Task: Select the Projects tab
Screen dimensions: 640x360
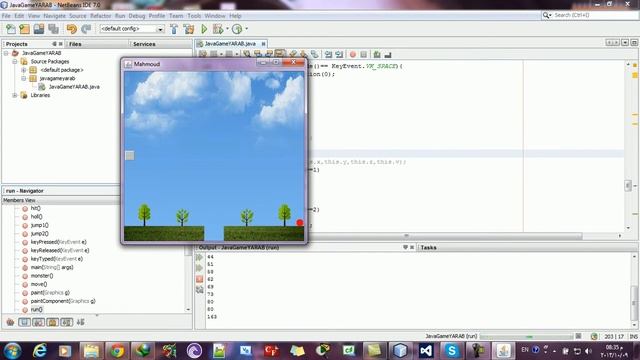Action: (17, 44)
